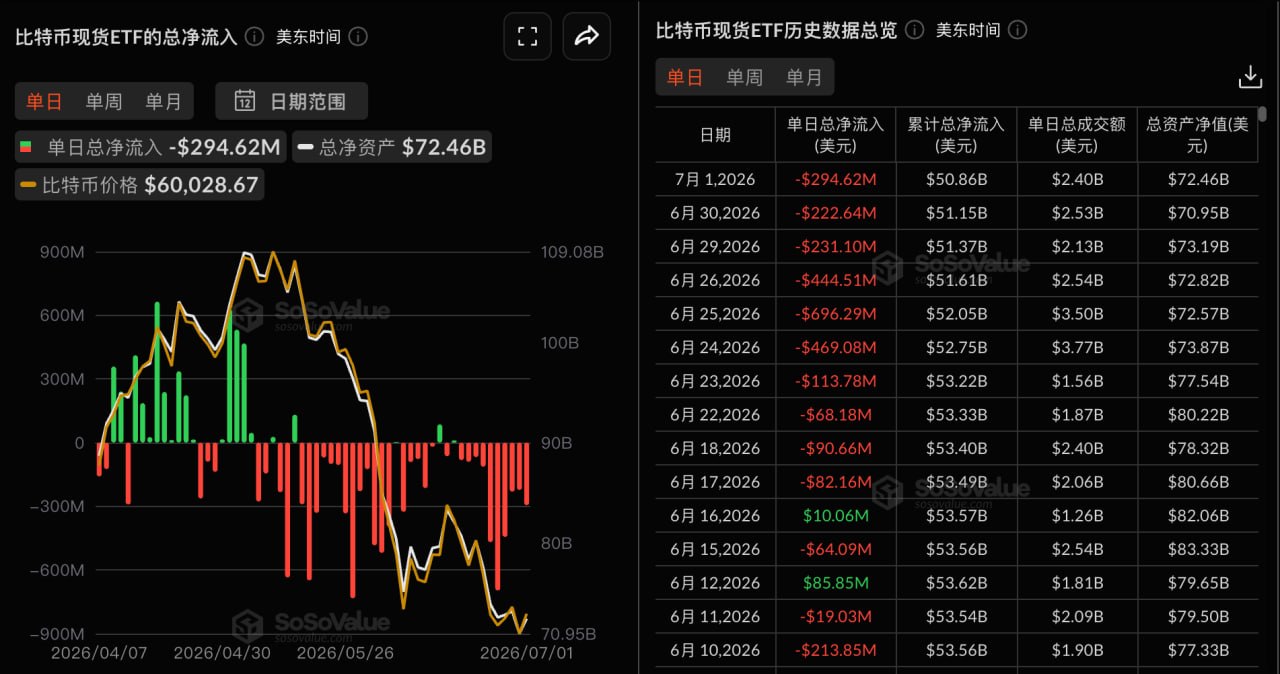The width and height of the screenshot is (1280, 674).
Task: Click the $3.77B trading volume cell
Action: click(x=1077, y=348)
